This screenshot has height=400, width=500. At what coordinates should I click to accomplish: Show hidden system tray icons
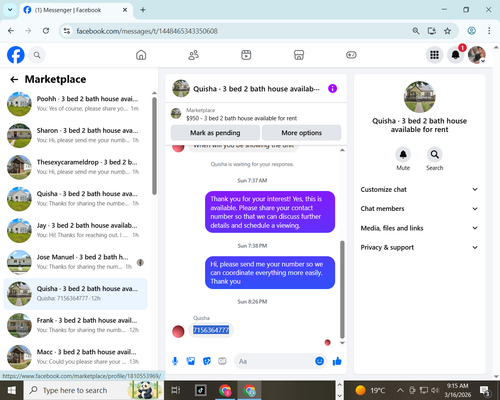click(x=400, y=390)
